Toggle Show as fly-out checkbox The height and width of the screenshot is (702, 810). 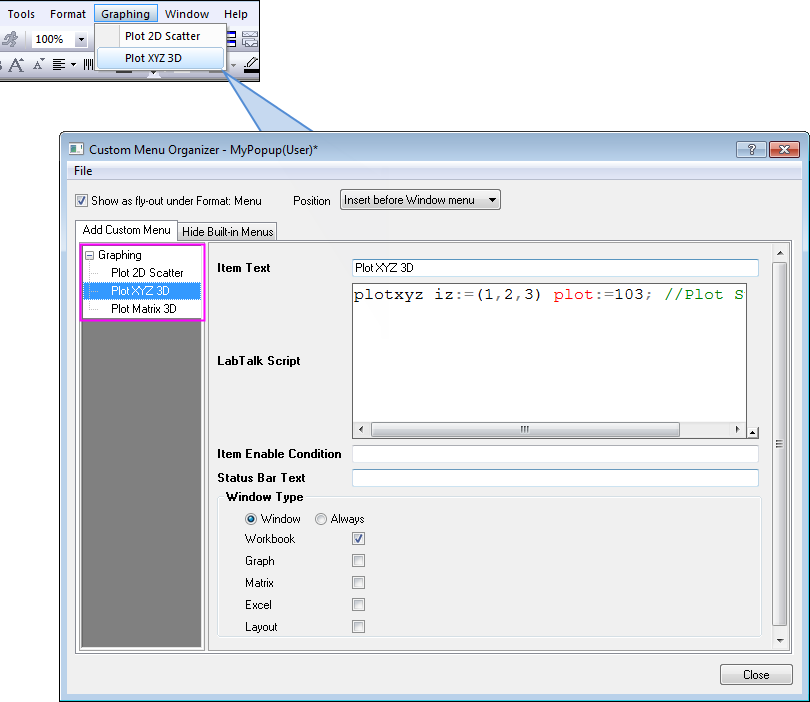(x=82, y=200)
